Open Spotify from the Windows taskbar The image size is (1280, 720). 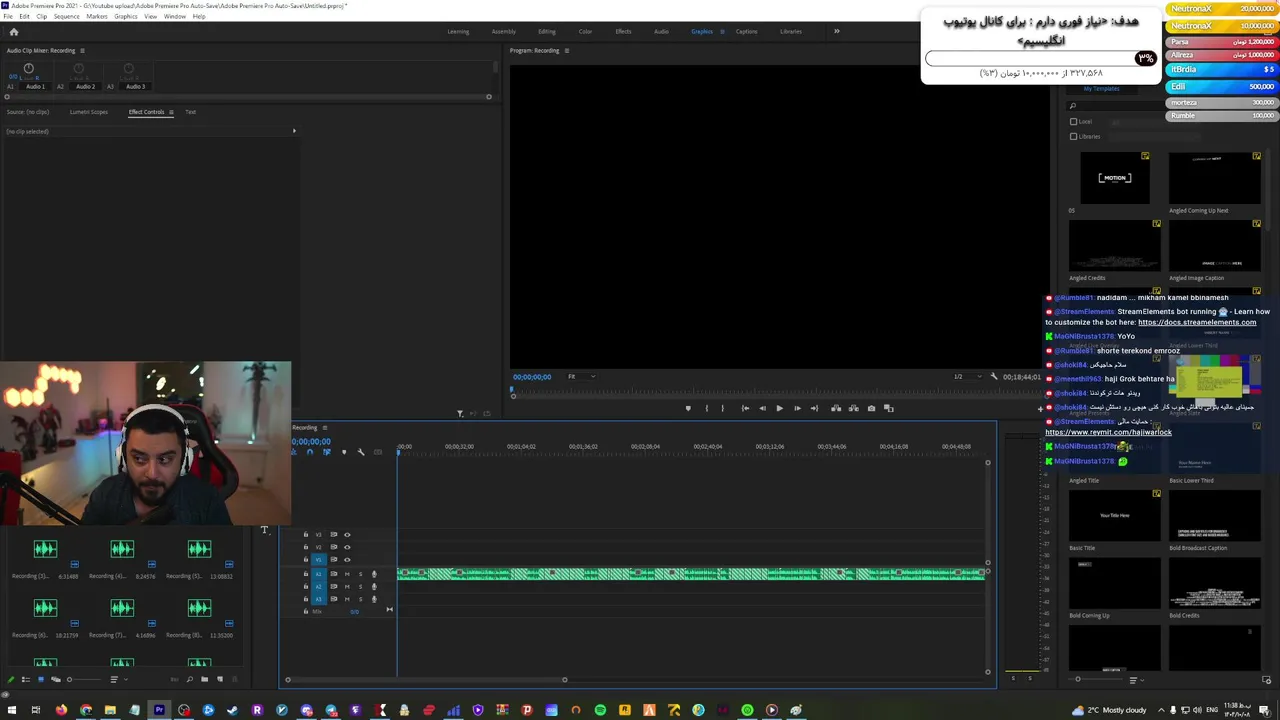point(600,710)
